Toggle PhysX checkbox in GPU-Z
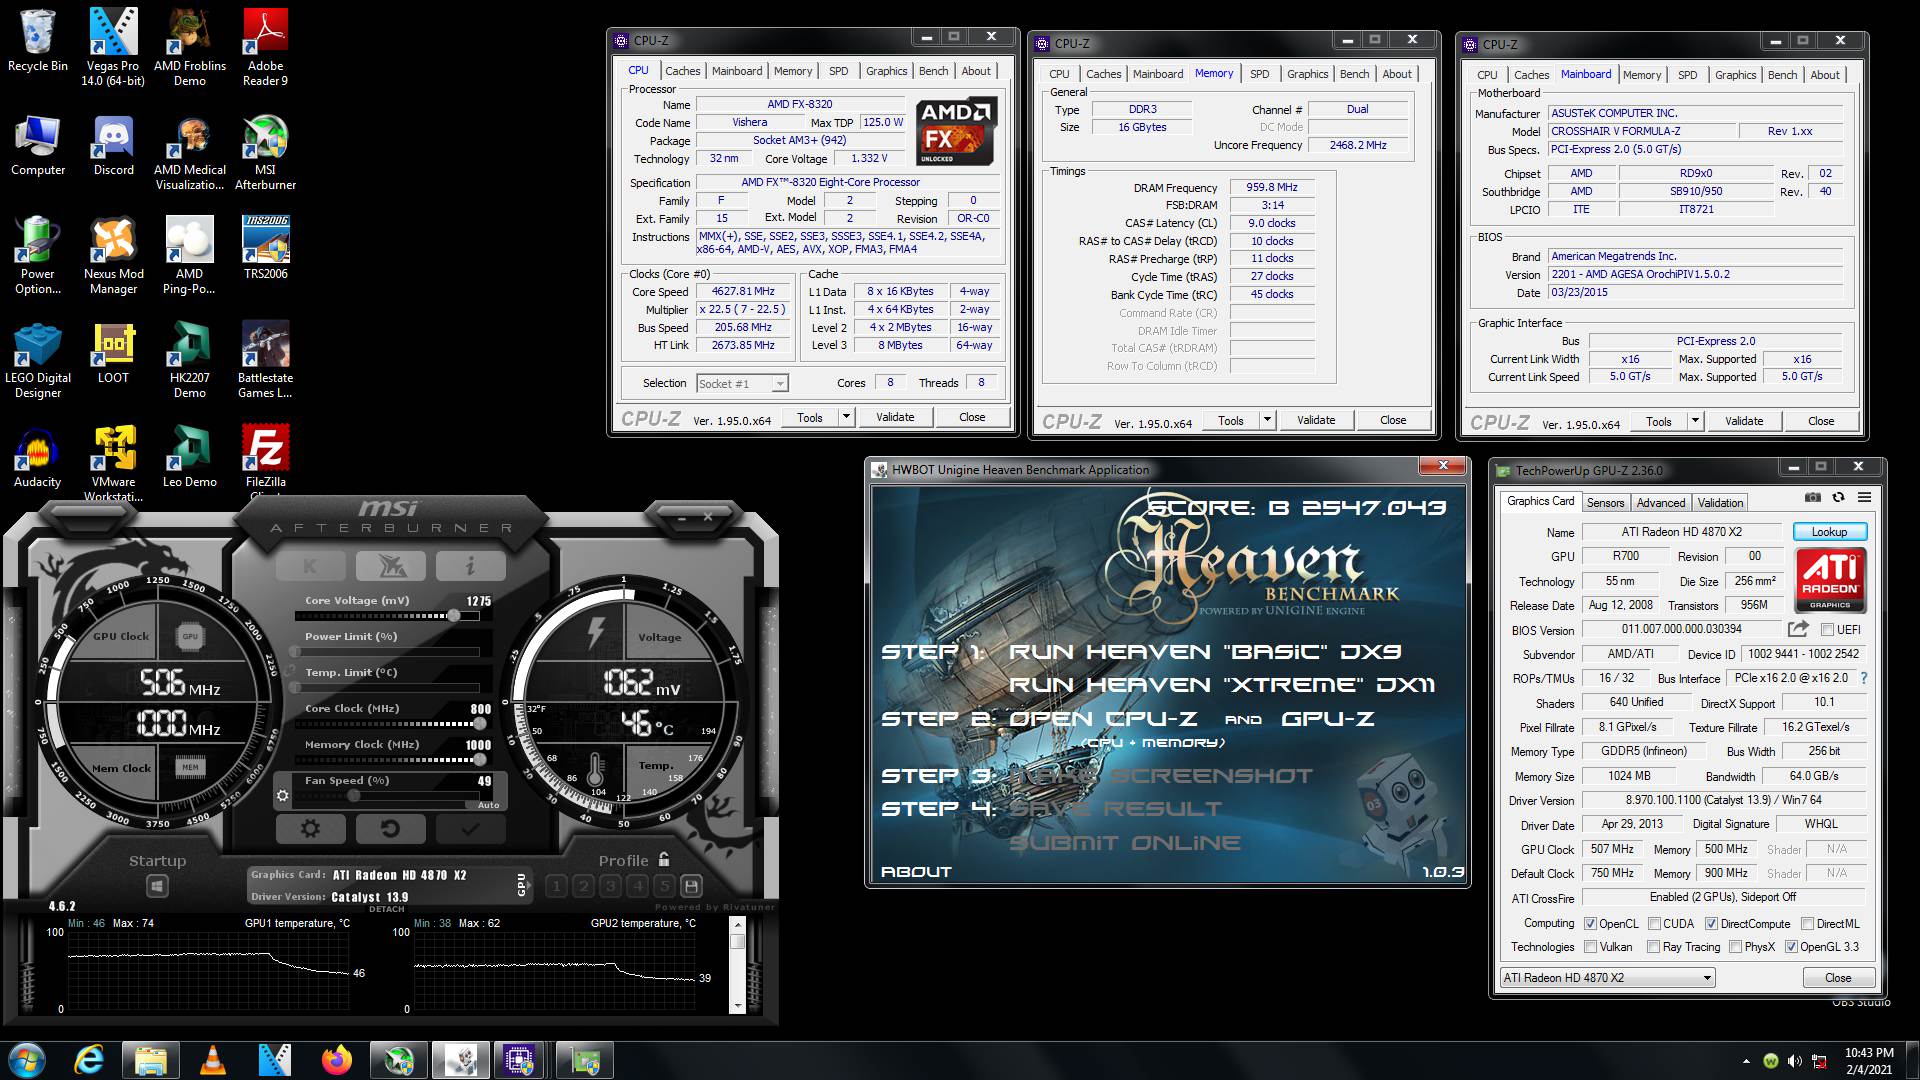The image size is (1920, 1080). coord(1735,947)
